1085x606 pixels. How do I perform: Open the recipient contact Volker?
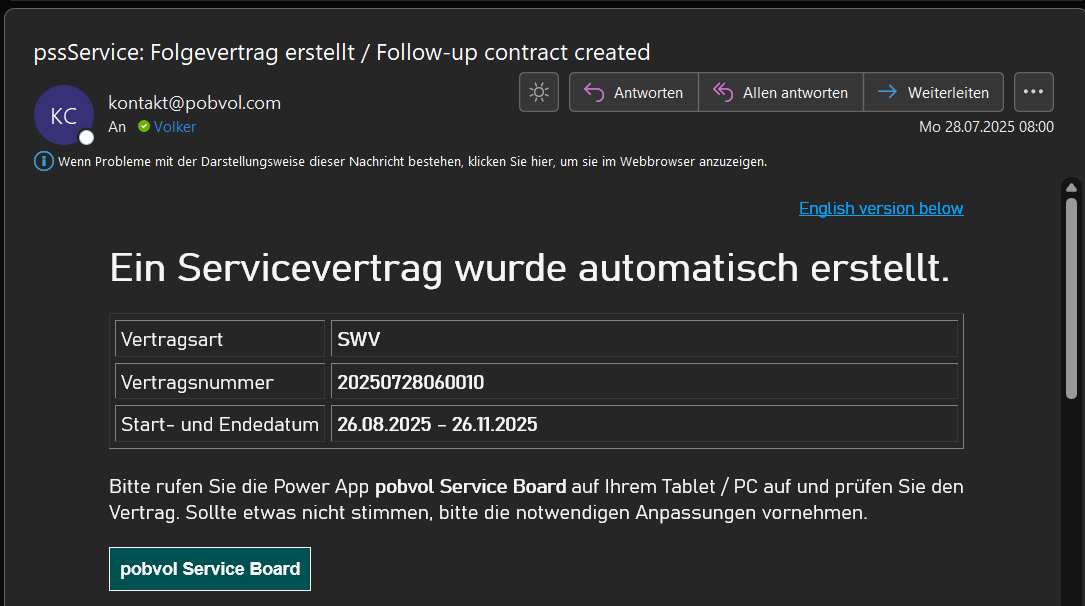point(175,127)
